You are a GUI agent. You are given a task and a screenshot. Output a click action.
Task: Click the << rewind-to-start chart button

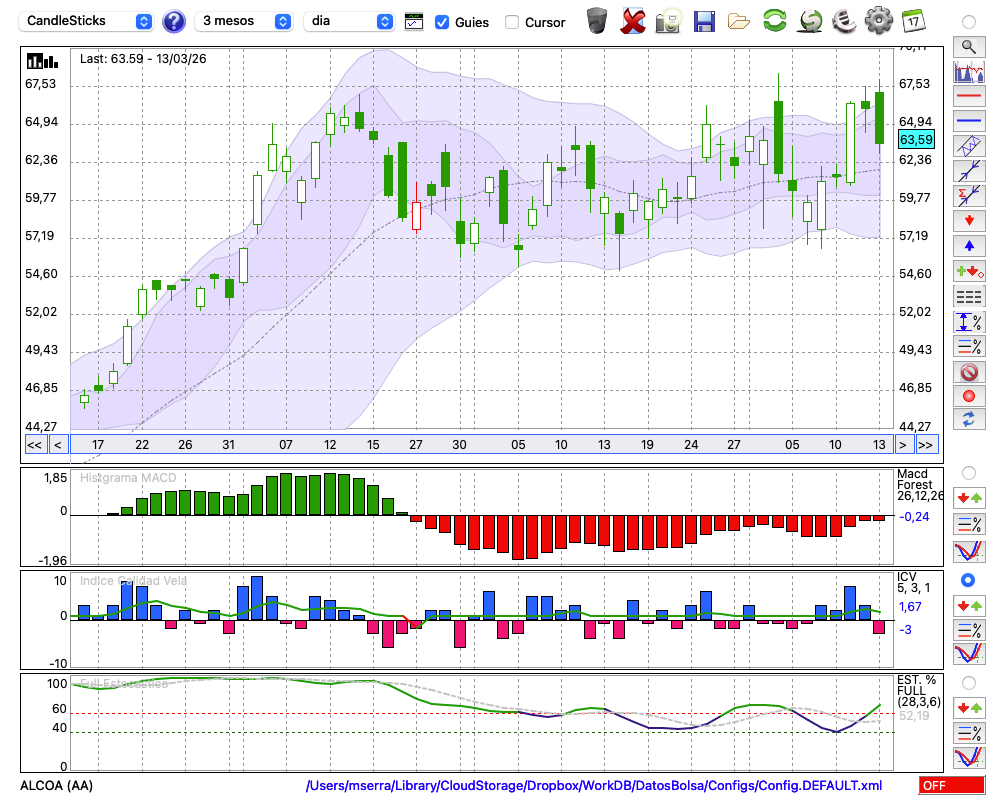(34, 444)
